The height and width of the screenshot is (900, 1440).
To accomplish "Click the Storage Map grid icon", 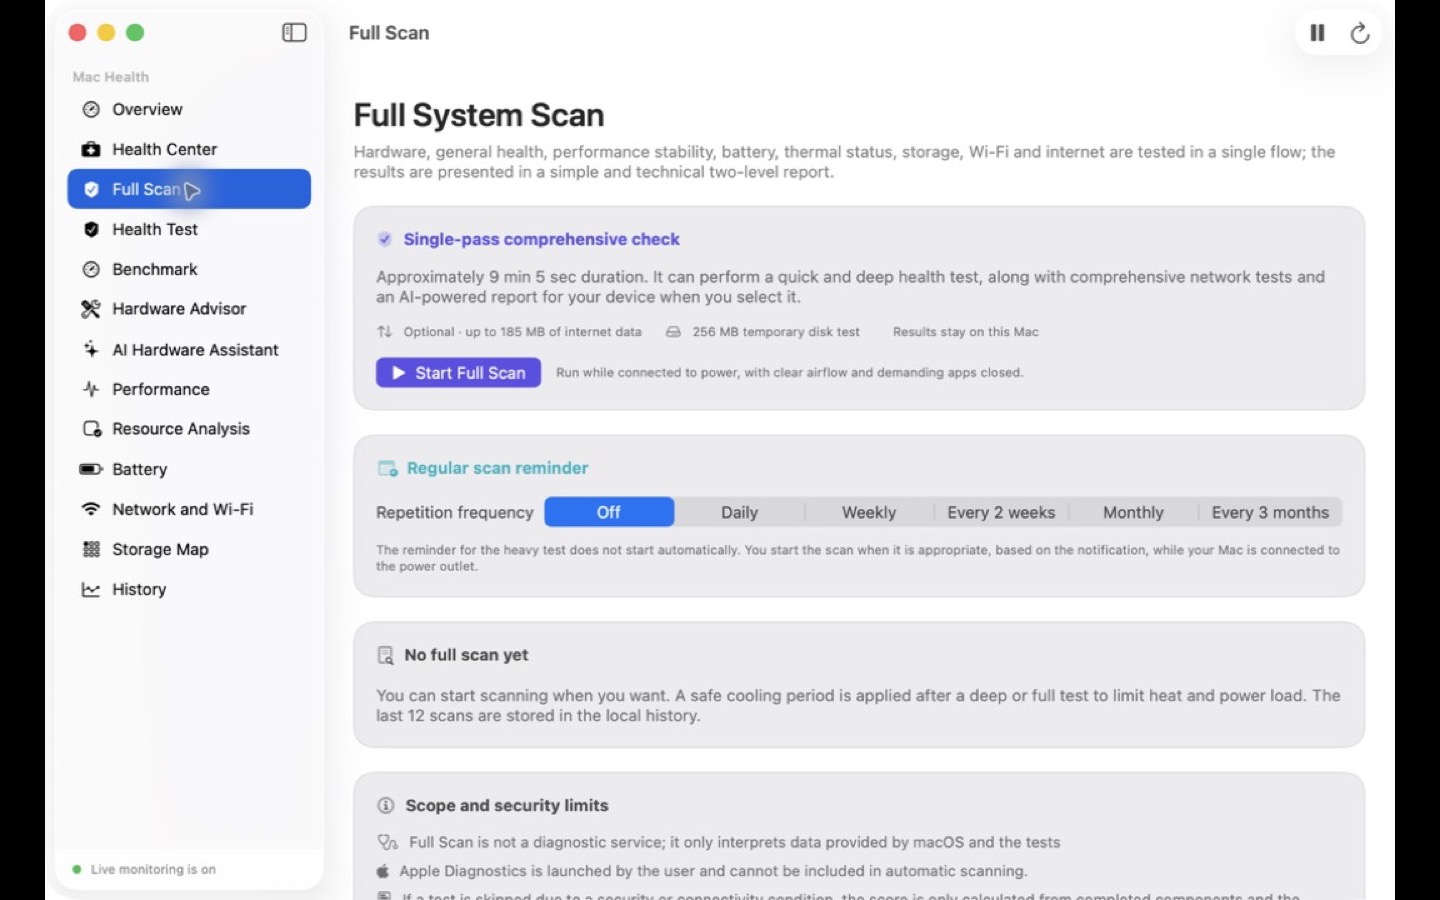I will click(x=91, y=549).
